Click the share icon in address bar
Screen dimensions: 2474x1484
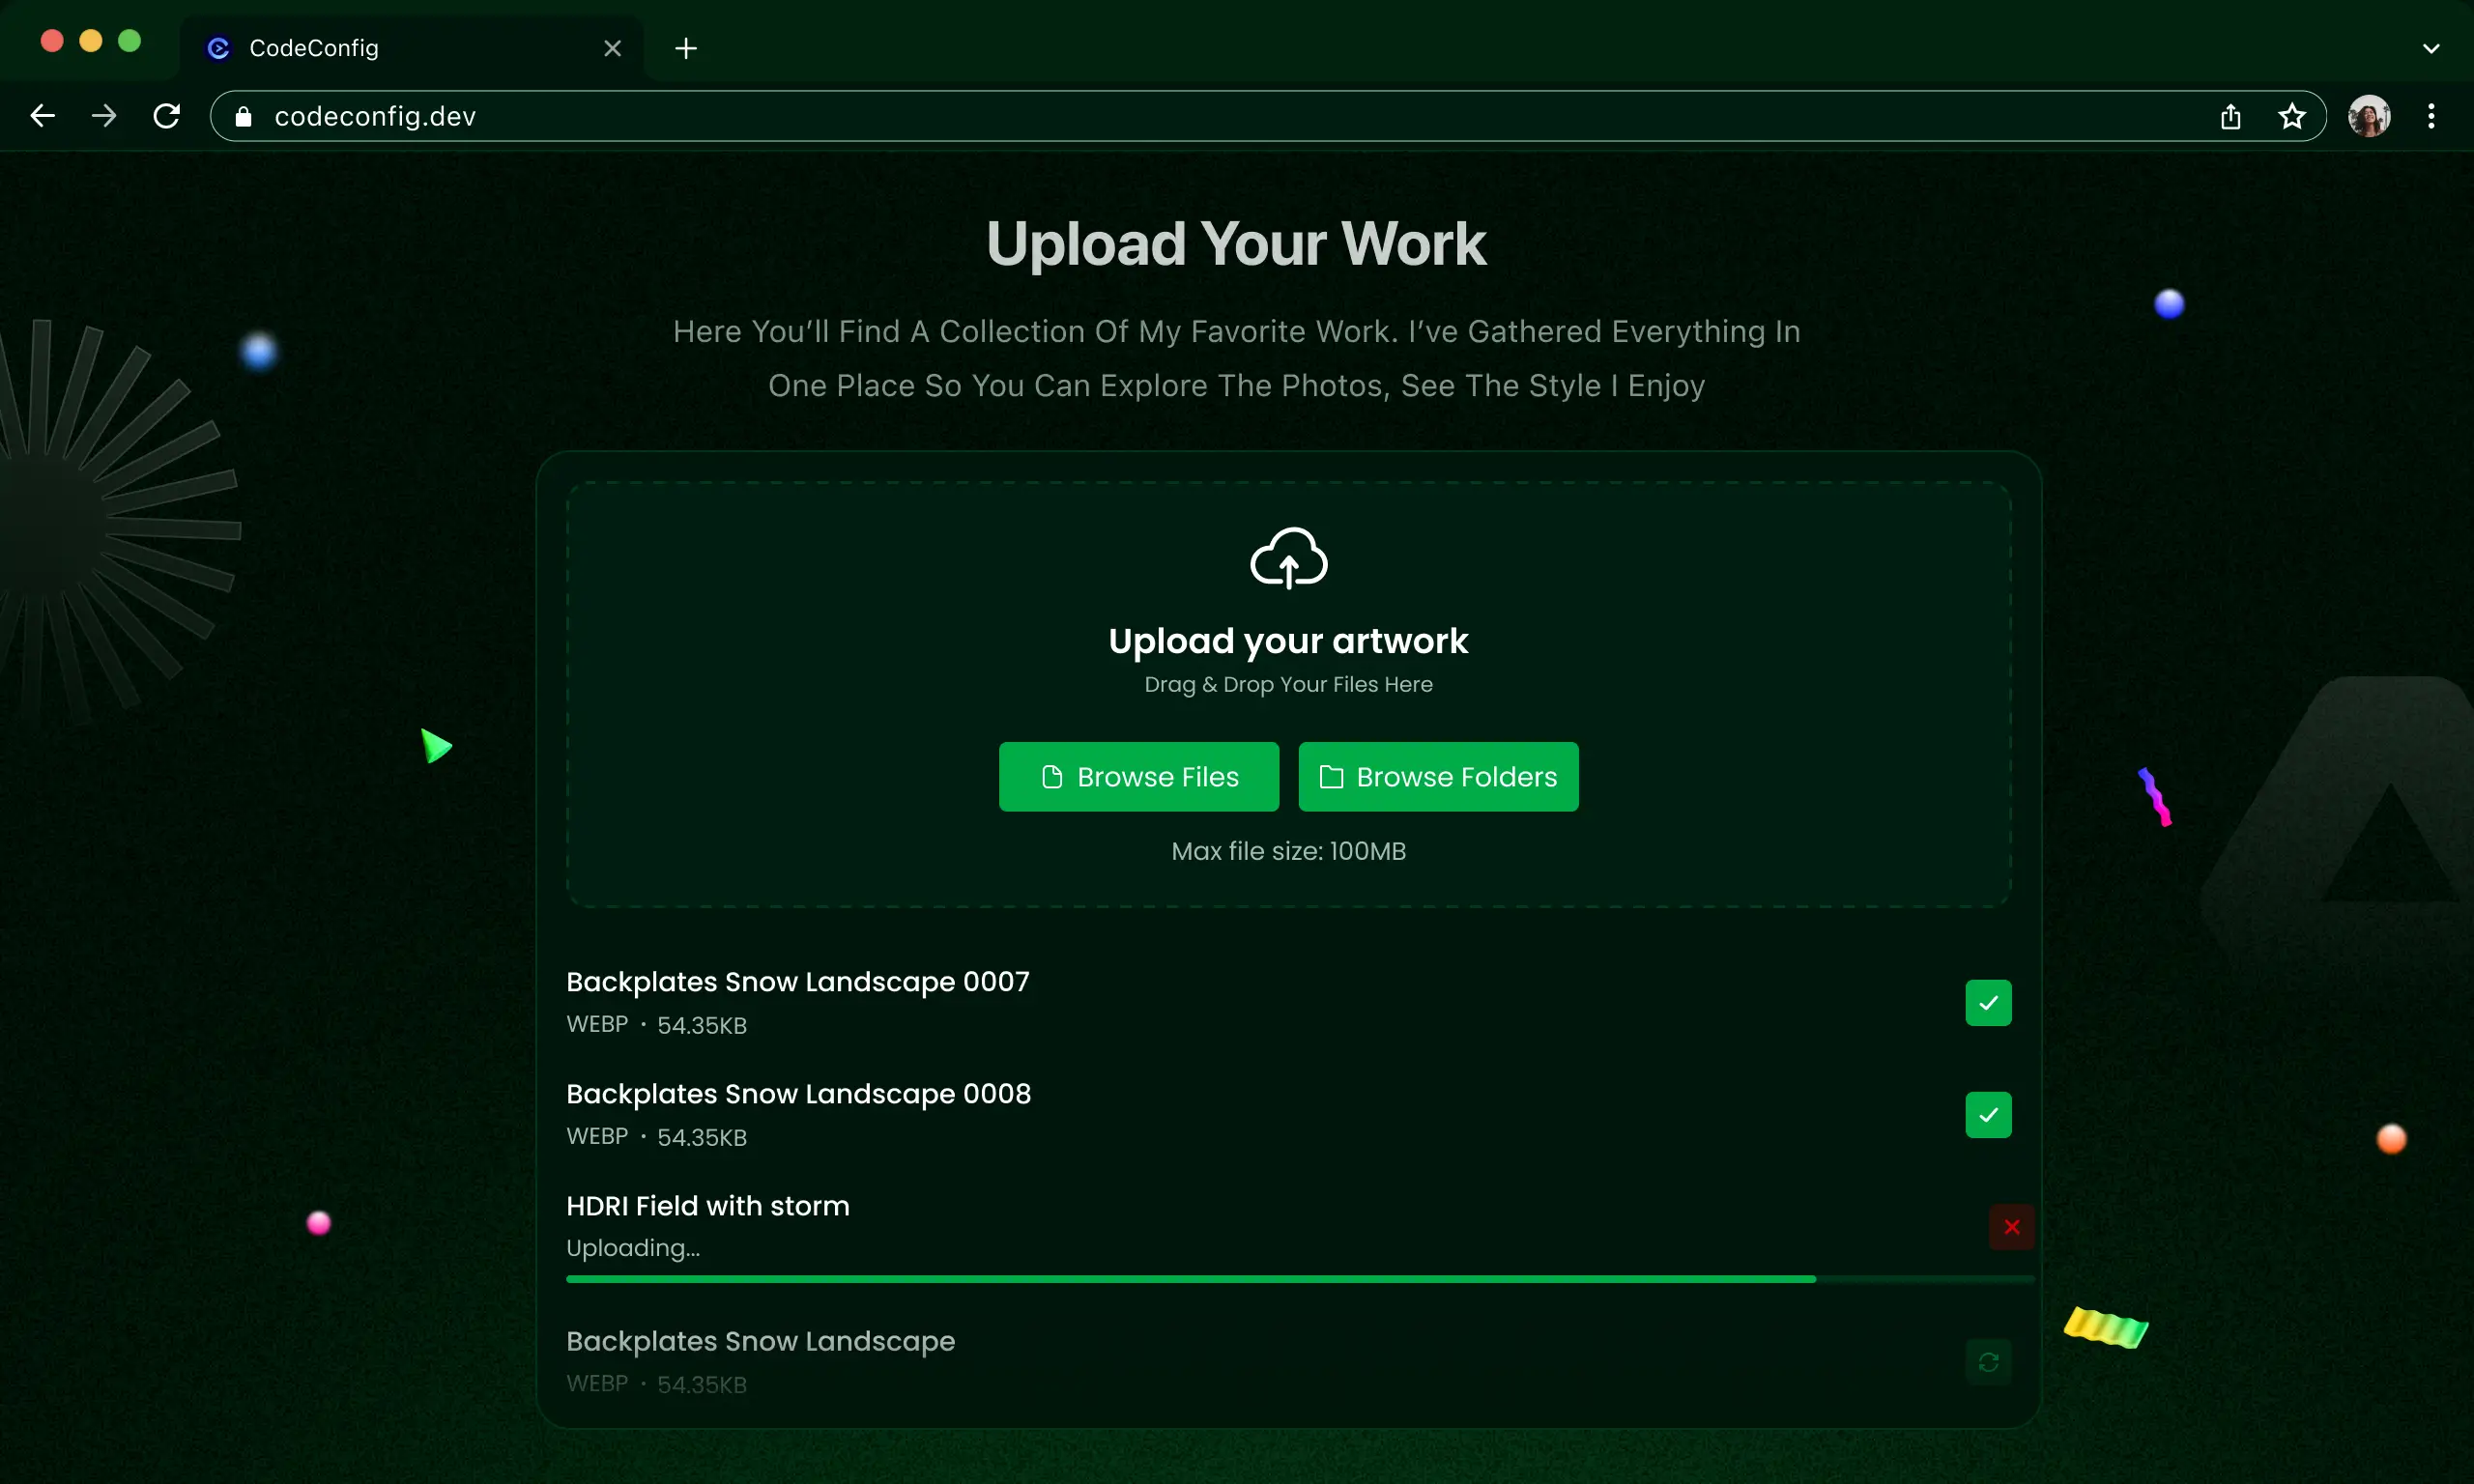pos(2230,116)
